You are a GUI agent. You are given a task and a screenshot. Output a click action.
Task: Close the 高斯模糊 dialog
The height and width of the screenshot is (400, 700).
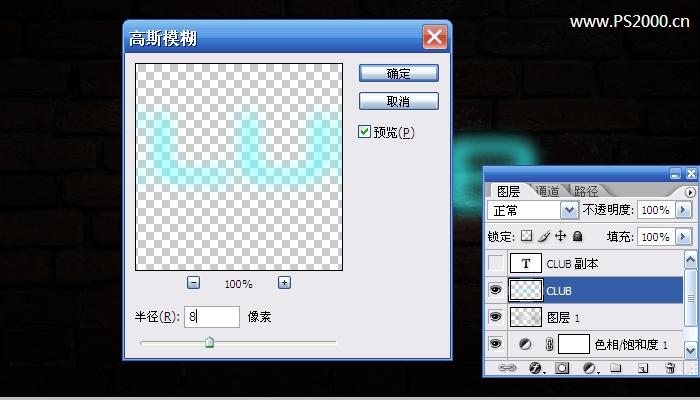435,37
